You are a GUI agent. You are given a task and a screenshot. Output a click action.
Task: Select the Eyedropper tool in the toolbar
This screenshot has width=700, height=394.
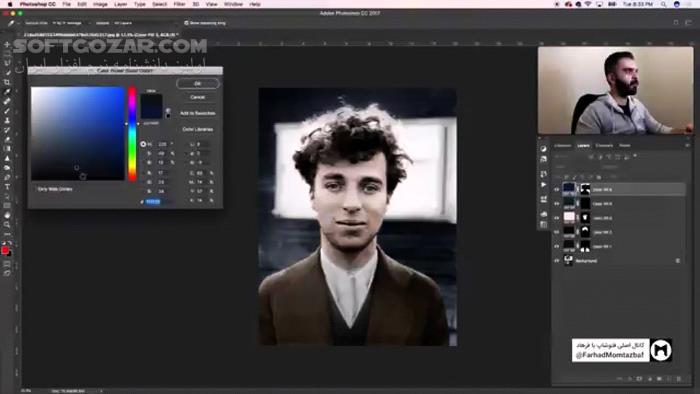click(7, 91)
